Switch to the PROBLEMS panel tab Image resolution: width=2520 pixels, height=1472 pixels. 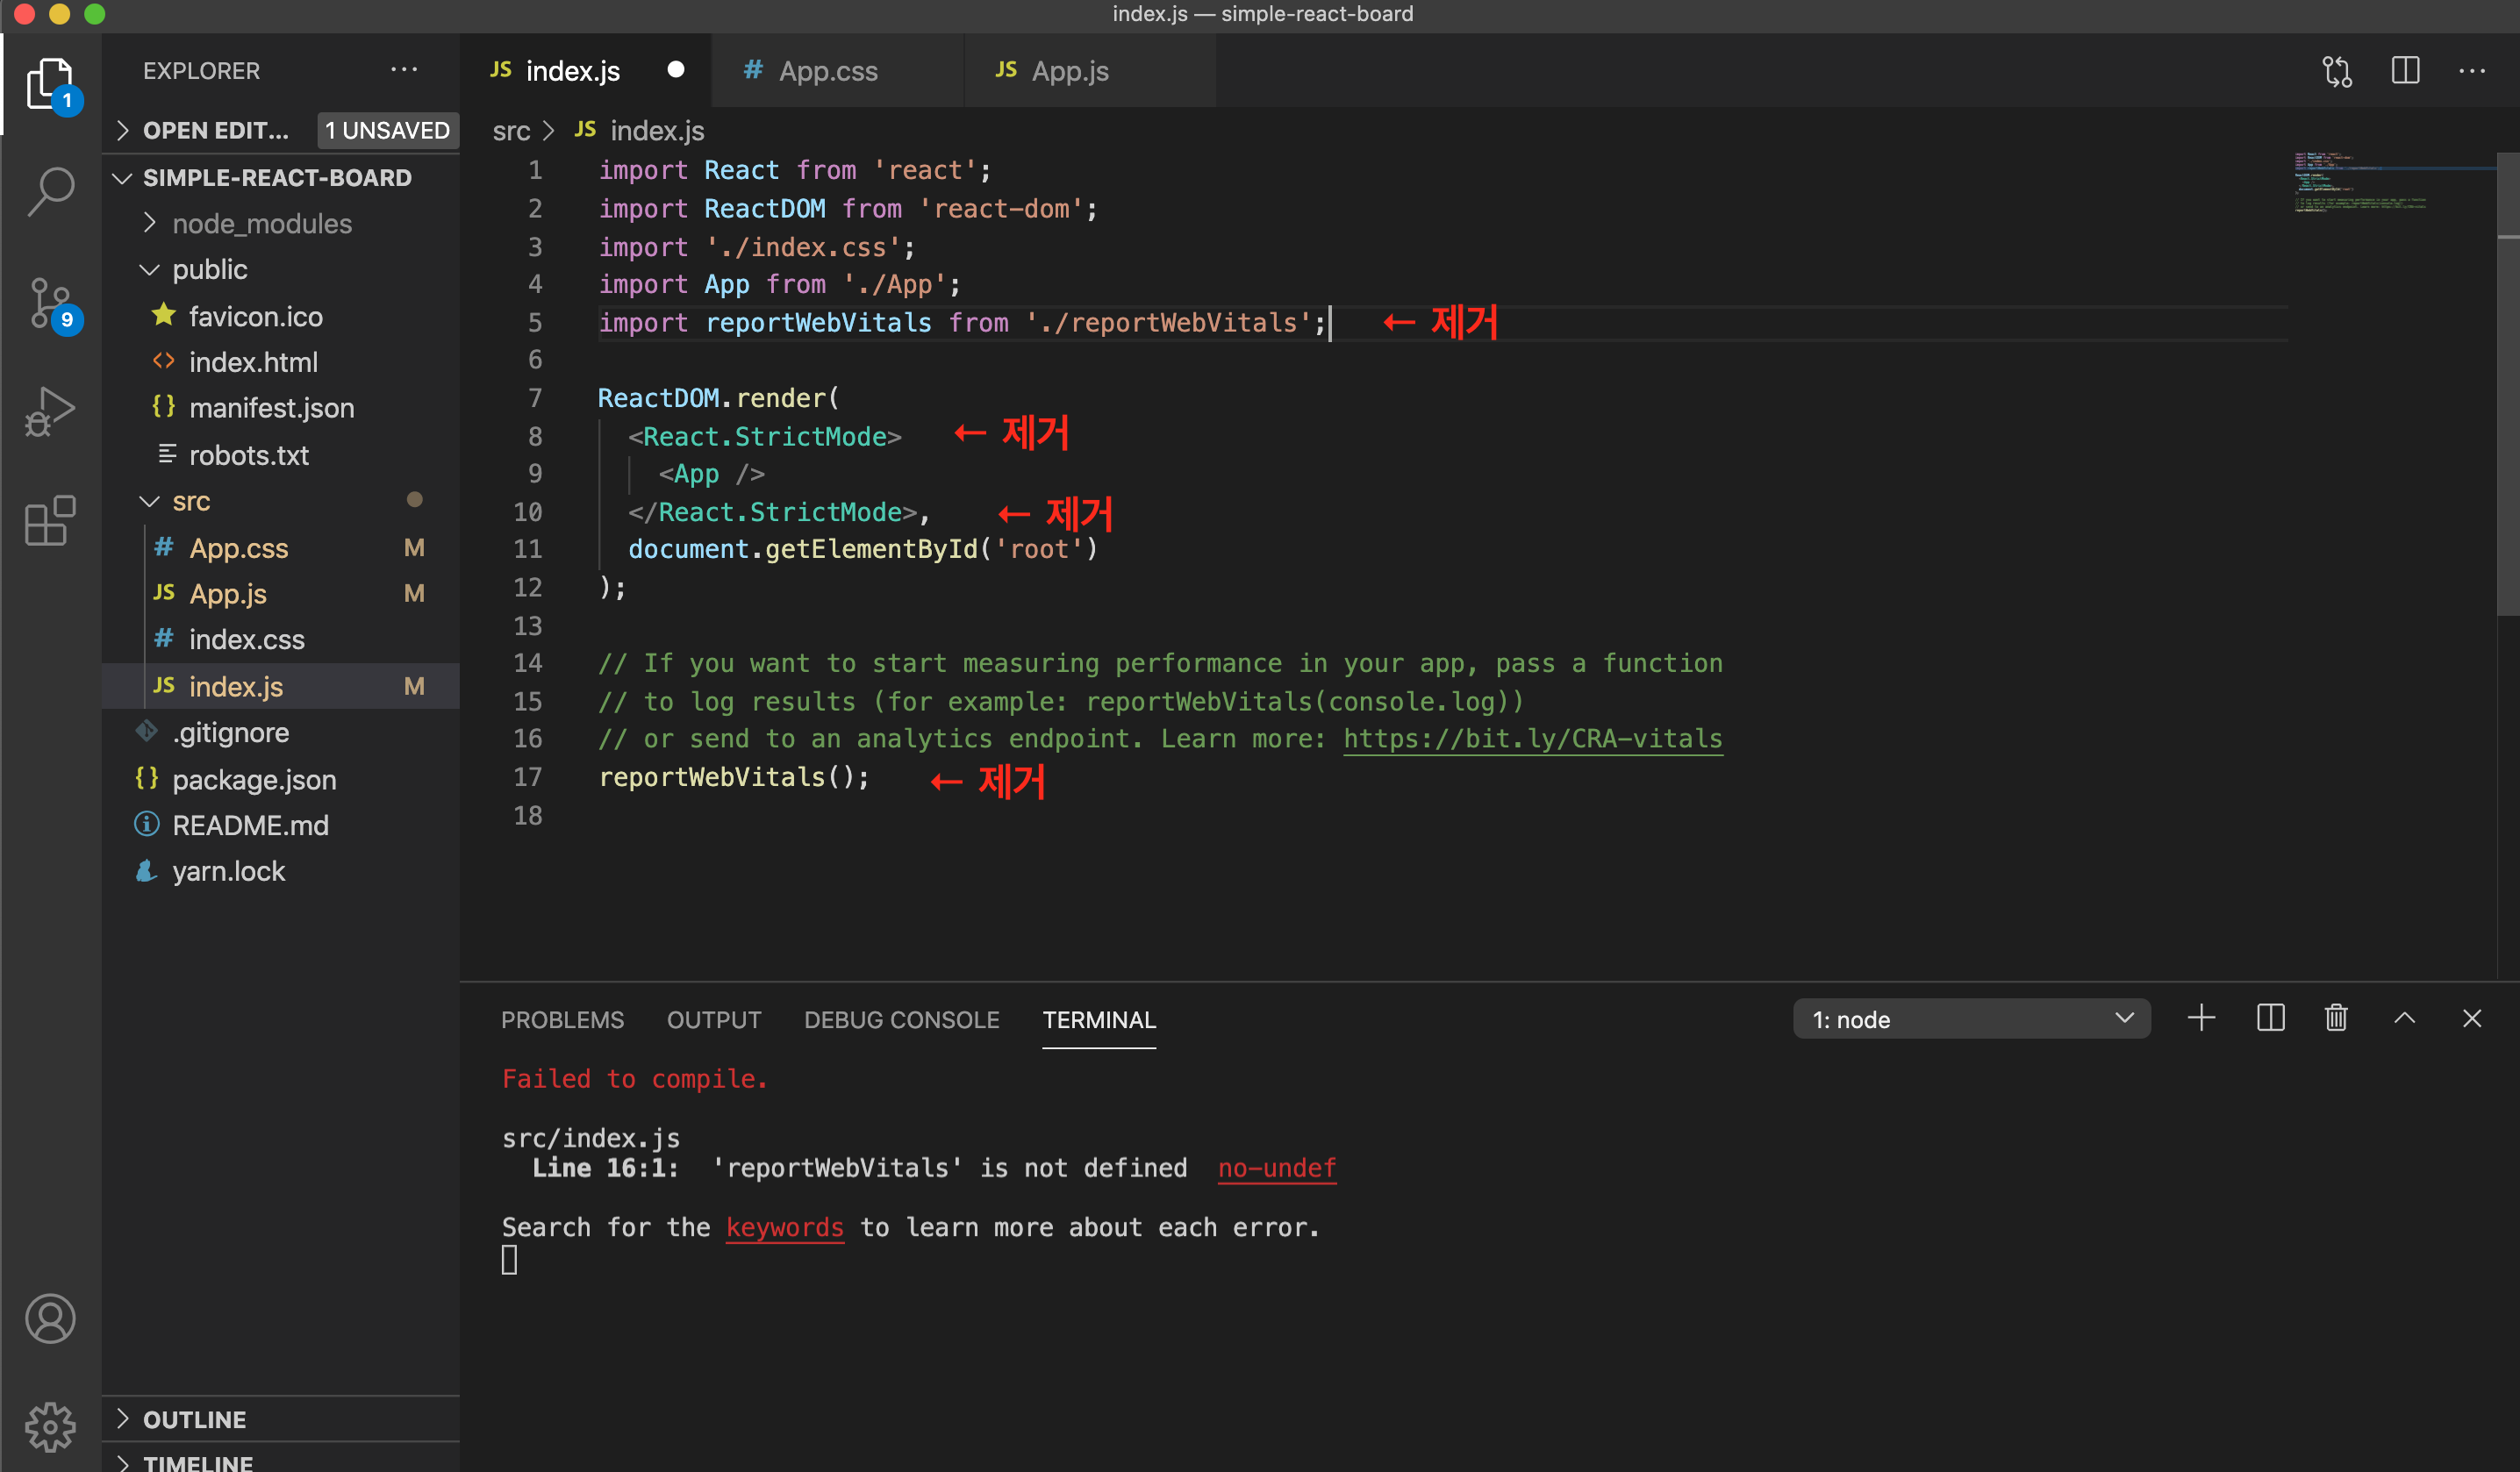(562, 1019)
